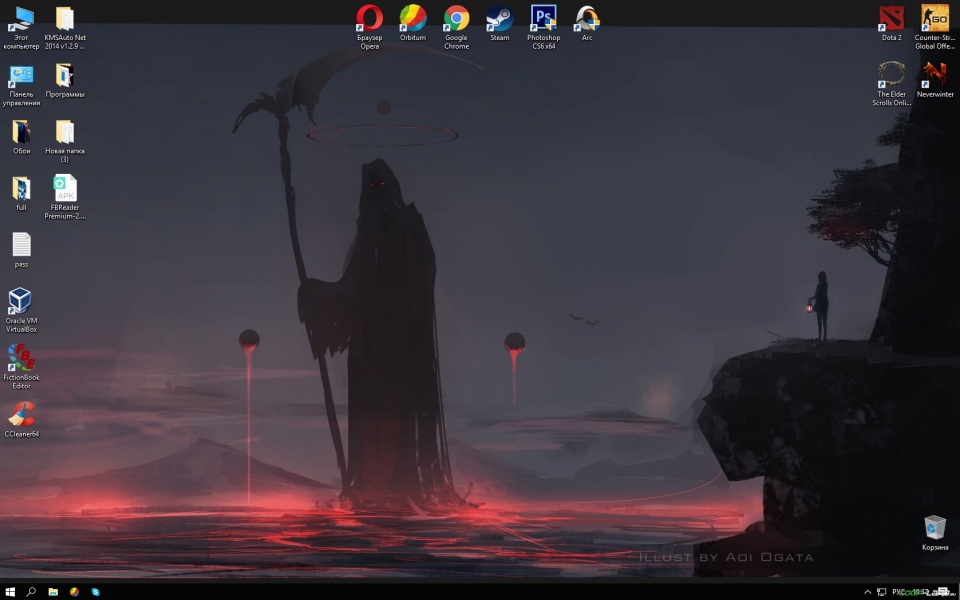
Task: Select the Dota 2 shortcut
Action: point(891,23)
